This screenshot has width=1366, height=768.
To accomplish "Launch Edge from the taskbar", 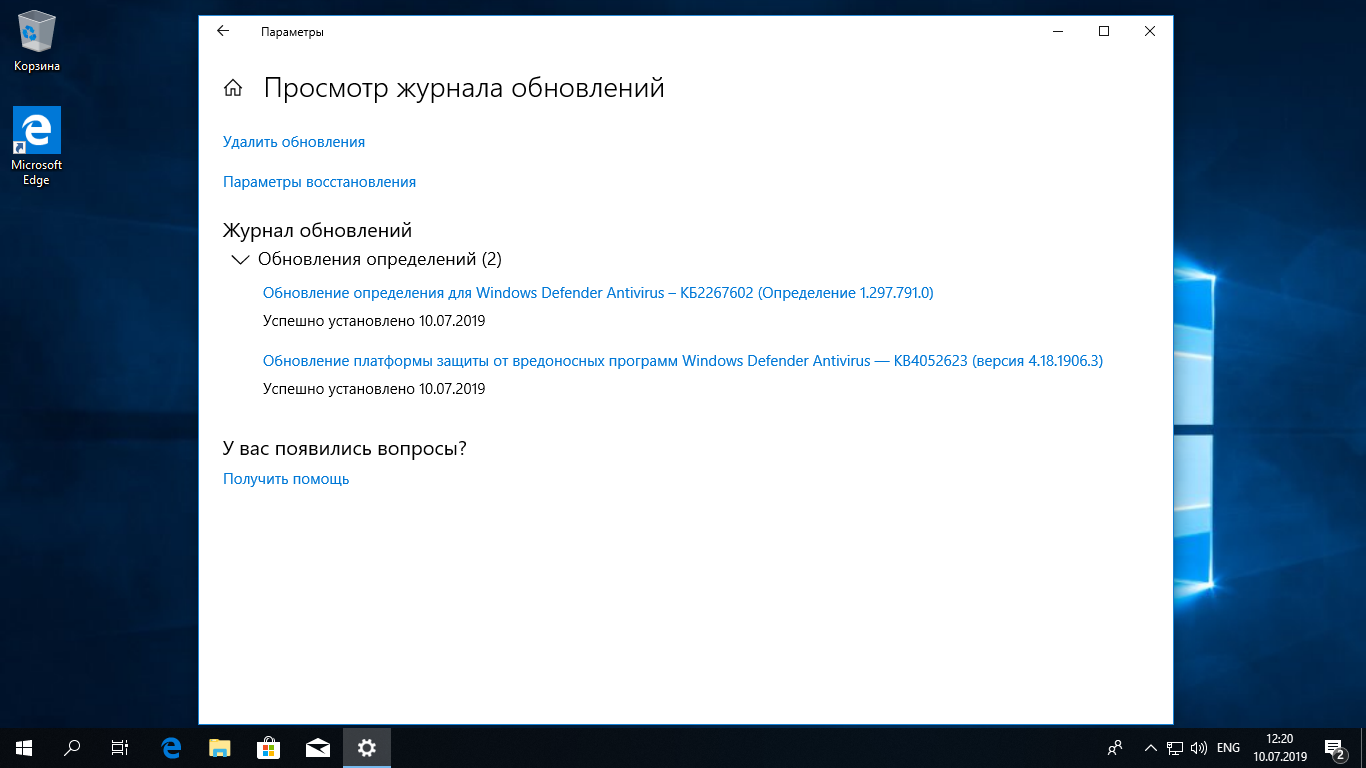I will point(171,747).
